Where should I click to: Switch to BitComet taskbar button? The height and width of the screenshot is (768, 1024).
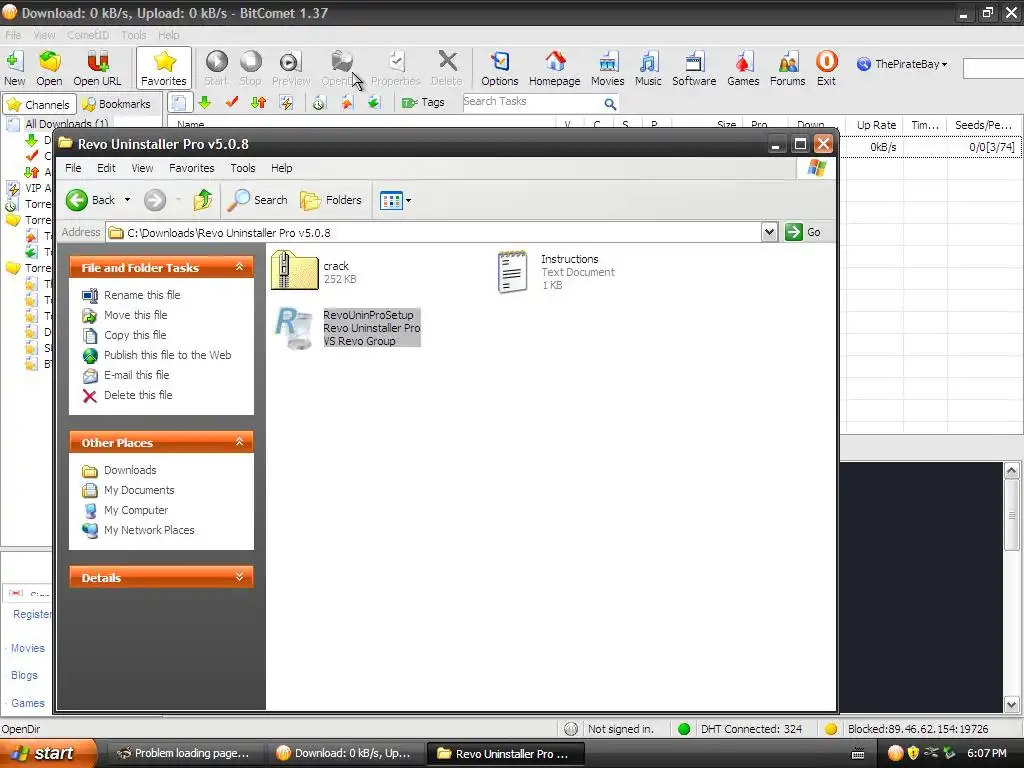coord(344,754)
